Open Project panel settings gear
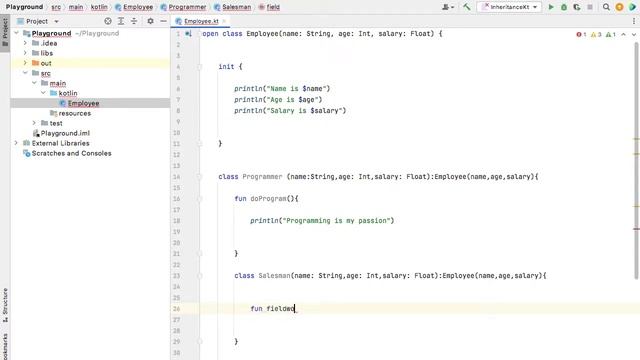This screenshot has height=360, width=640. pos(150,21)
